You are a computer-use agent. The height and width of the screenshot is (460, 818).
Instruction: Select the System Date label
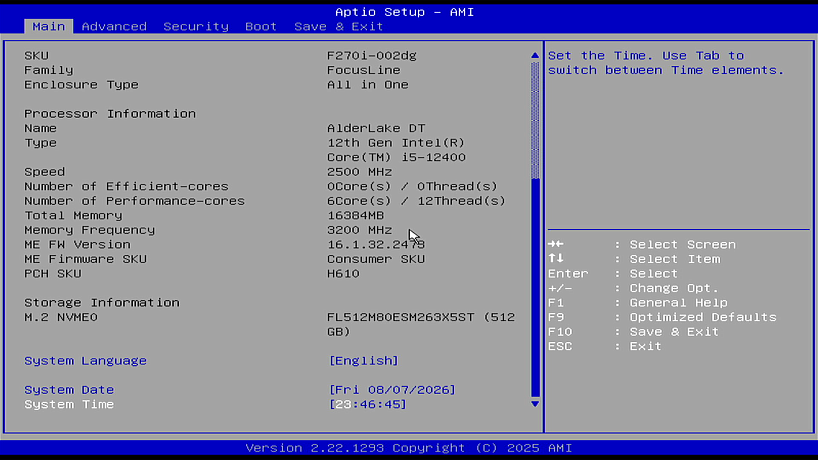click(69, 390)
